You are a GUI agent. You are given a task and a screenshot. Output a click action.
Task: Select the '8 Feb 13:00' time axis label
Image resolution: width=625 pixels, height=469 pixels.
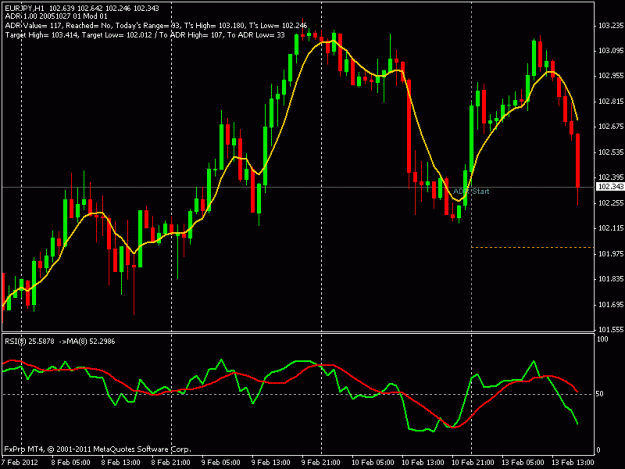pos(121,463)
